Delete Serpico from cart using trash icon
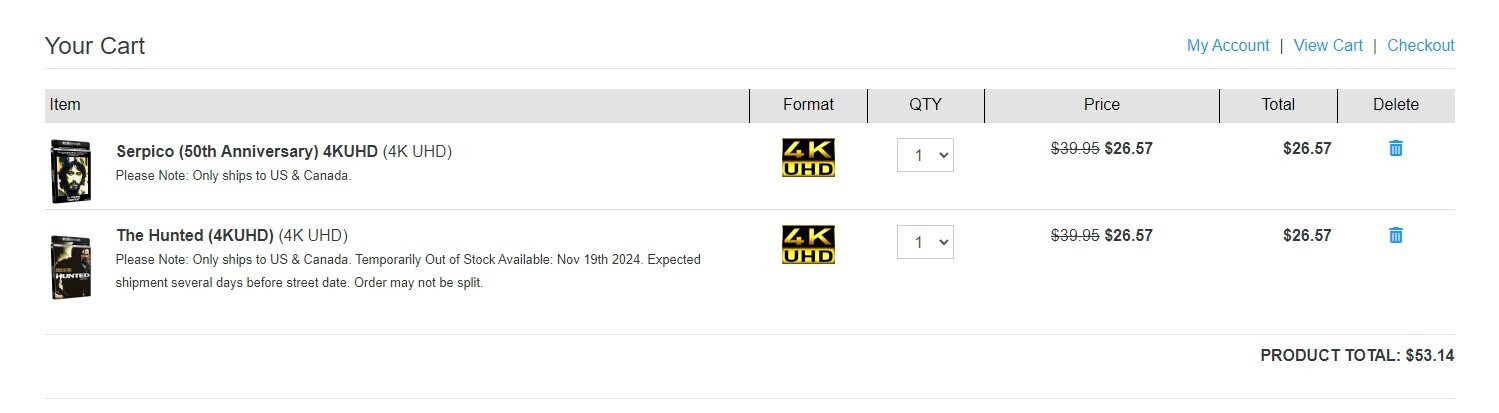This screenshot has height=413, width=1499. tap(1396, 148)
